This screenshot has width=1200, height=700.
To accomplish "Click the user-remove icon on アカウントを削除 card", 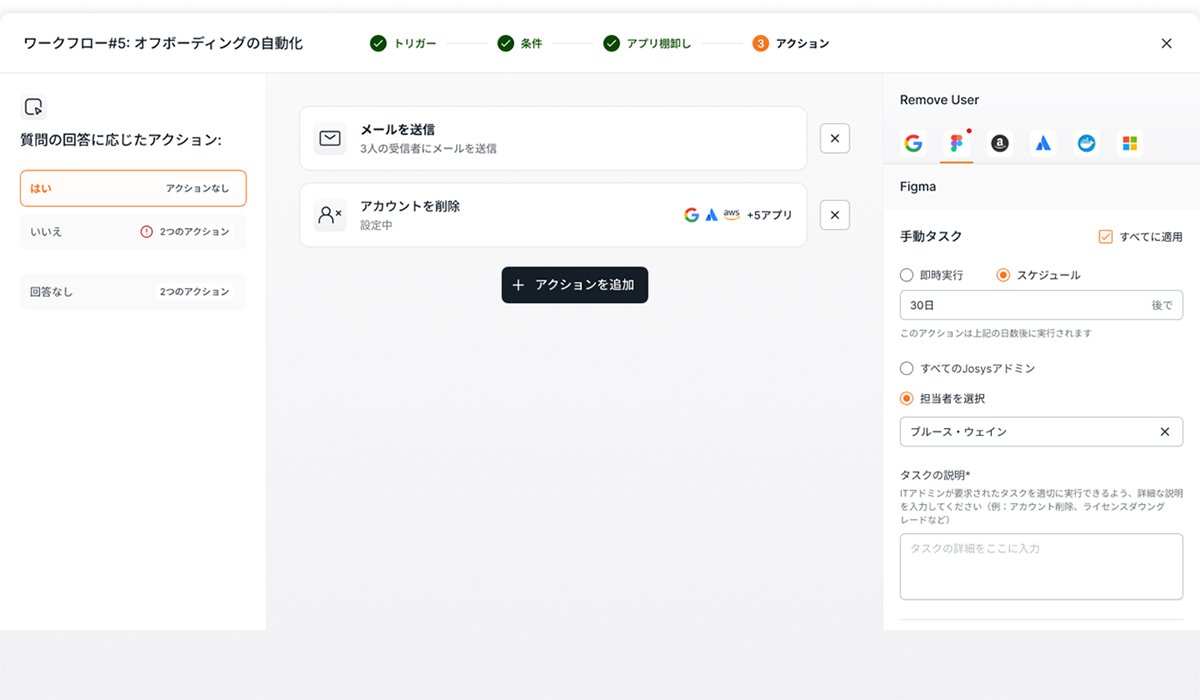I will [330, 215].
